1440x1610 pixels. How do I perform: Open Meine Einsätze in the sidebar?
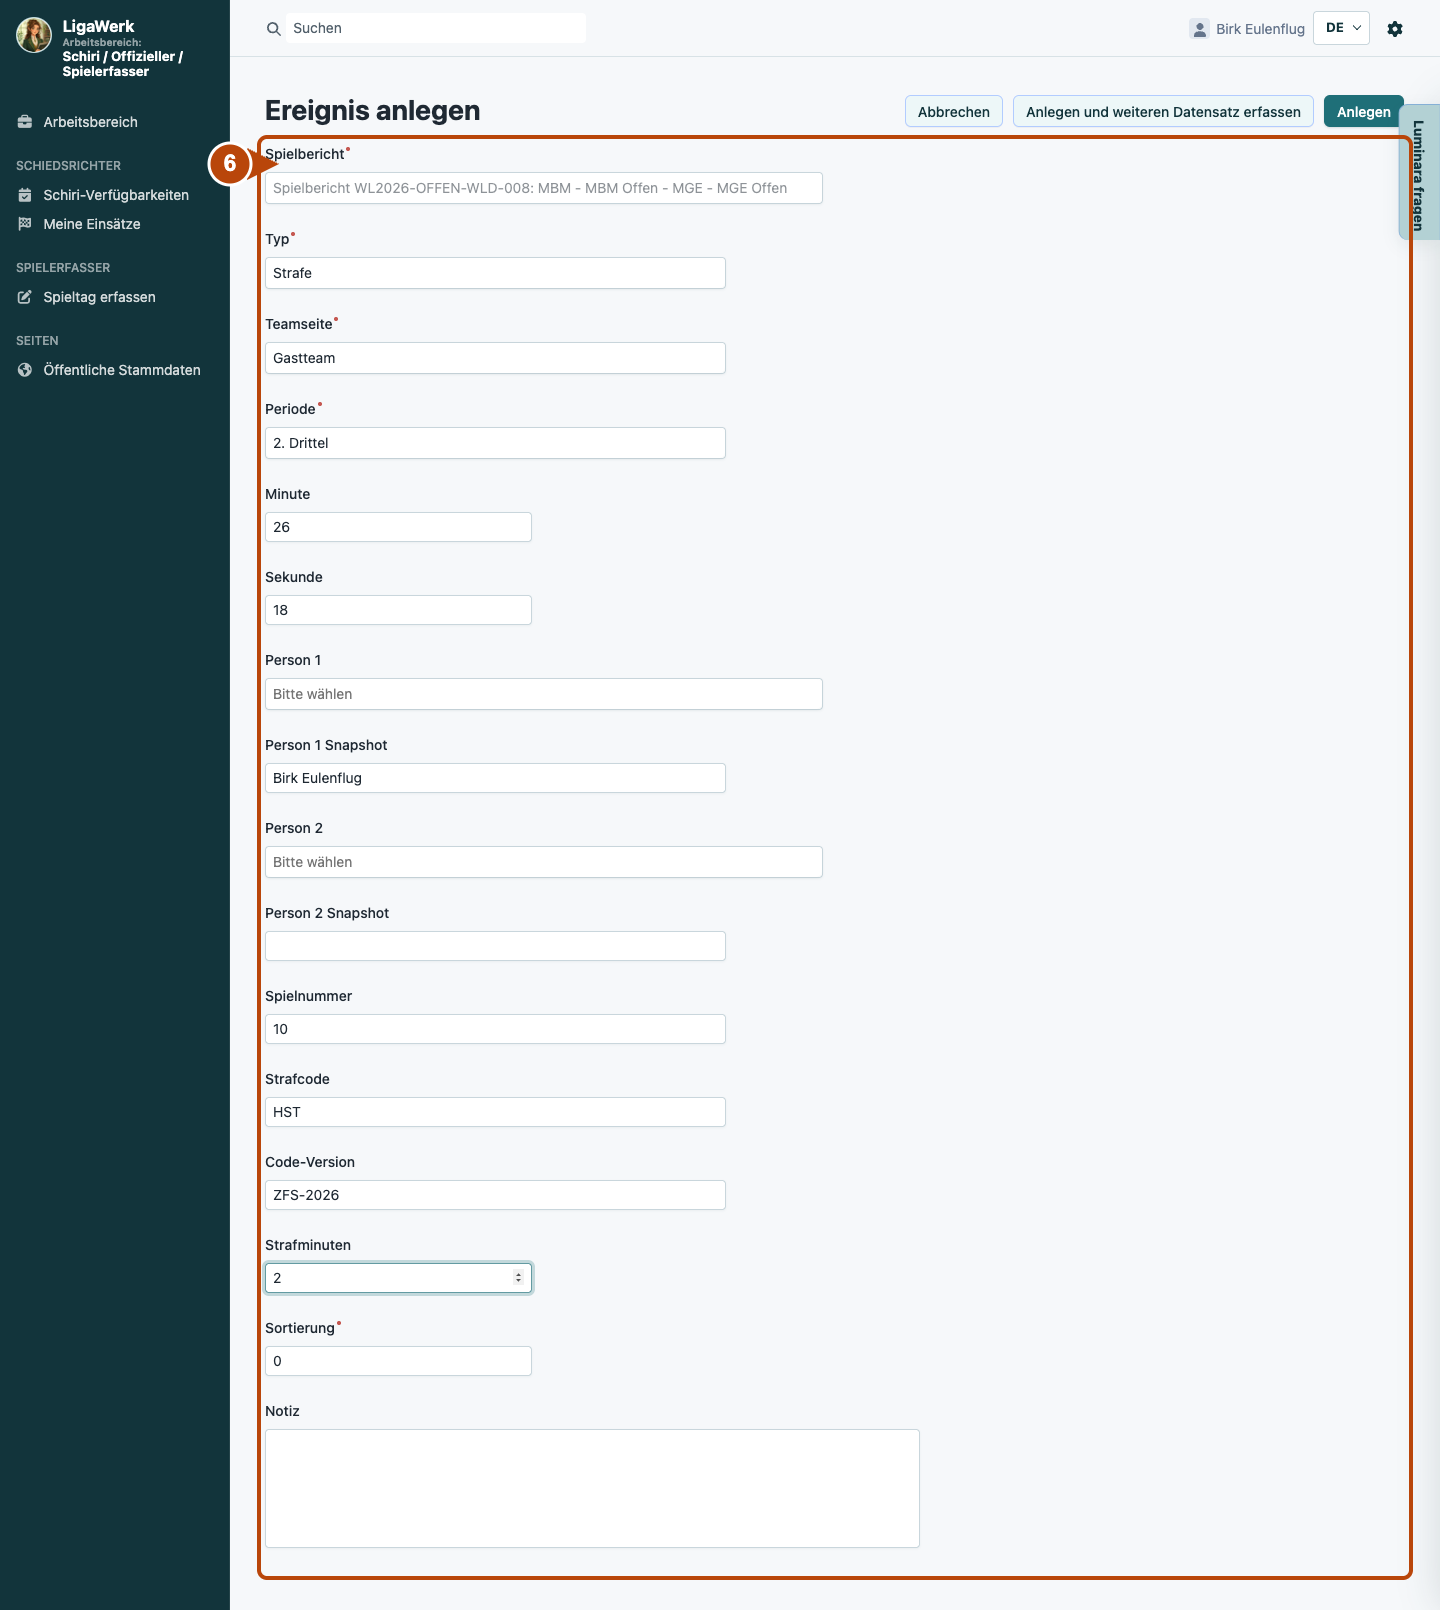(x=92, y=224)
